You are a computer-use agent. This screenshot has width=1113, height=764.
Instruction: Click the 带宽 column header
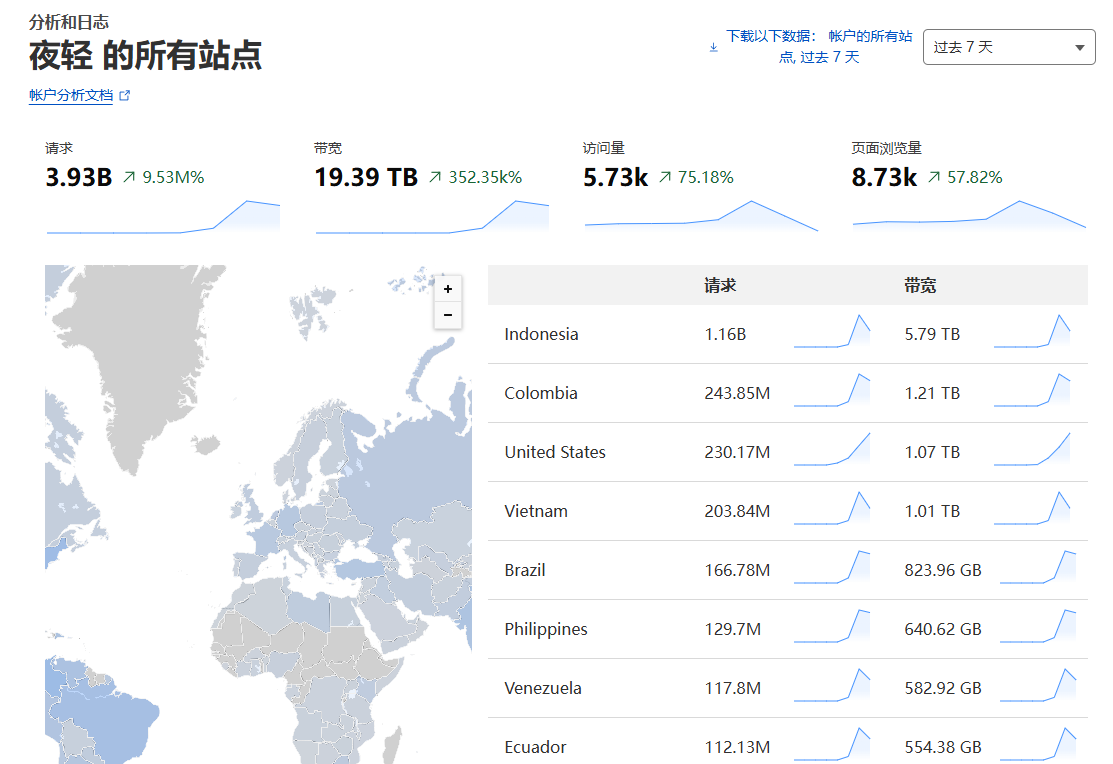(x=920, y=285)
